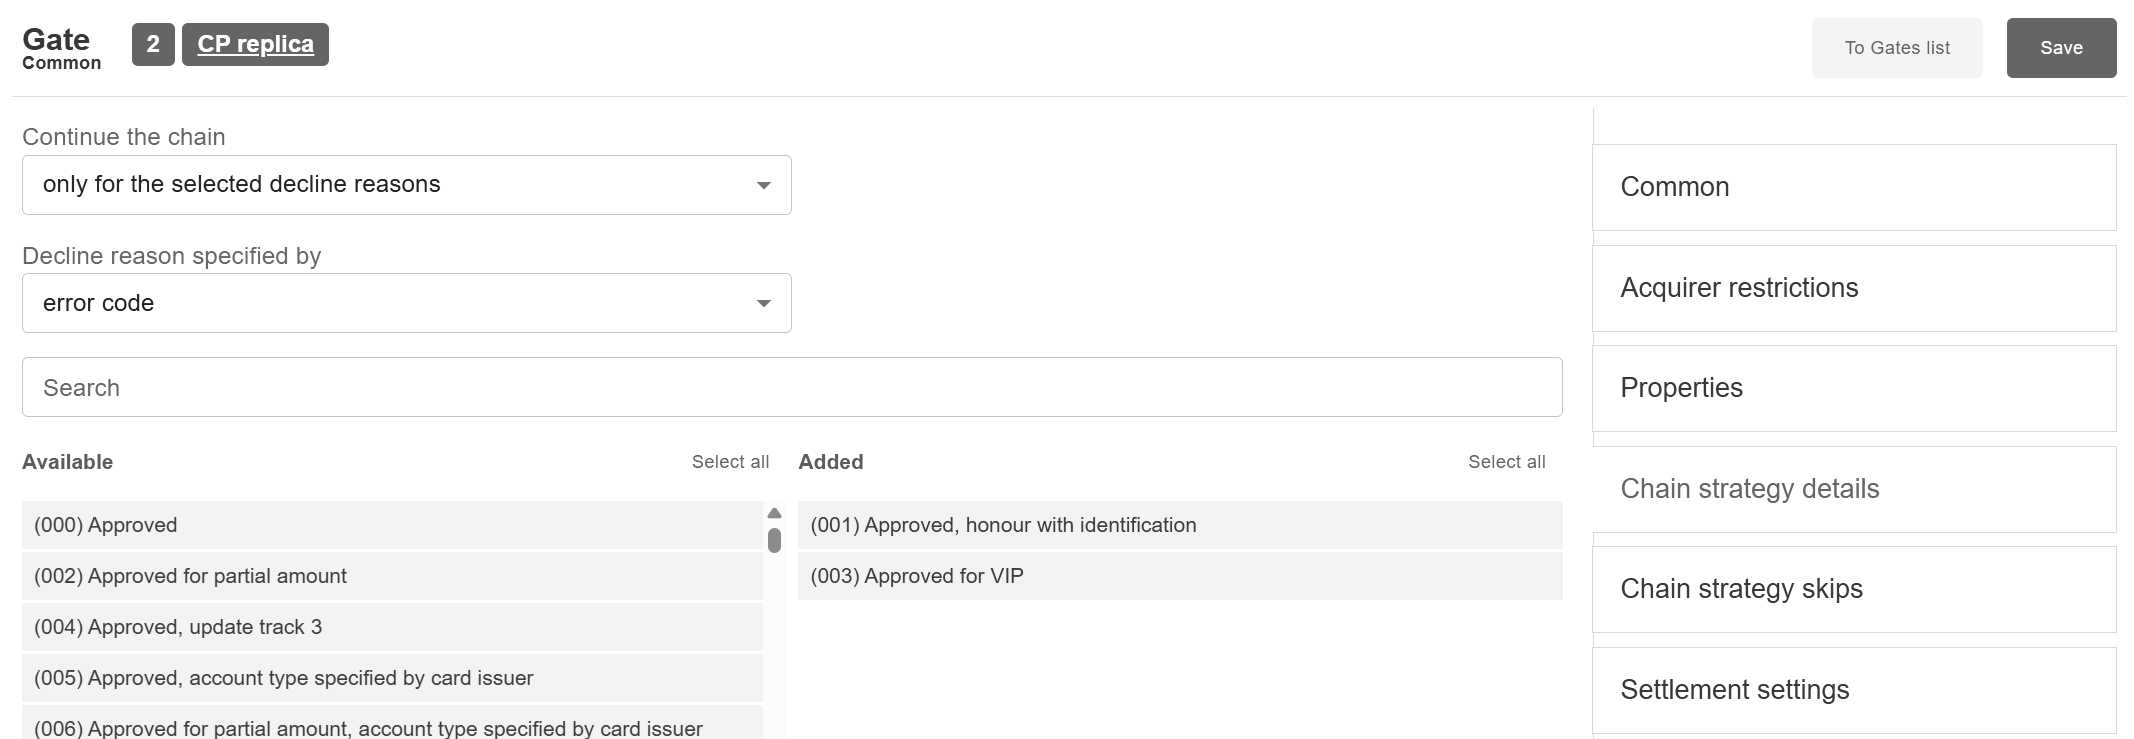Select added item (003) Approved for VIP
Screen dimensions: 2134x739
[x=1179, y=576]
